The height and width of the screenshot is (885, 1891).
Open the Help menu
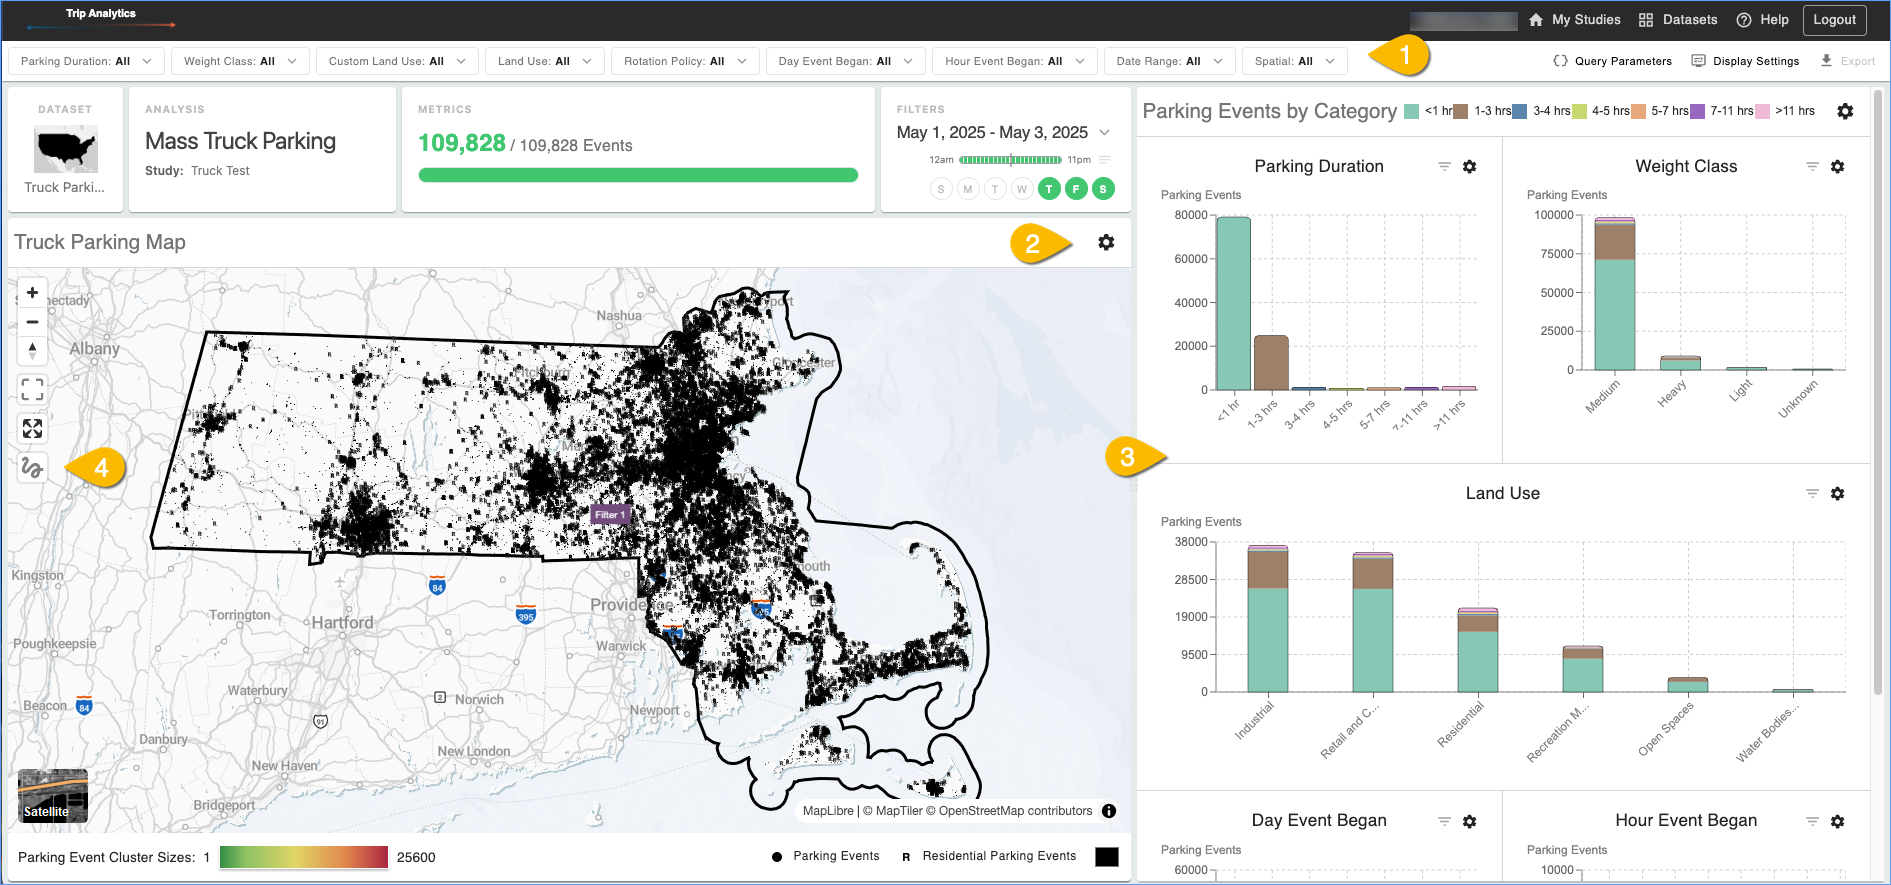[x=1763, y=20]
